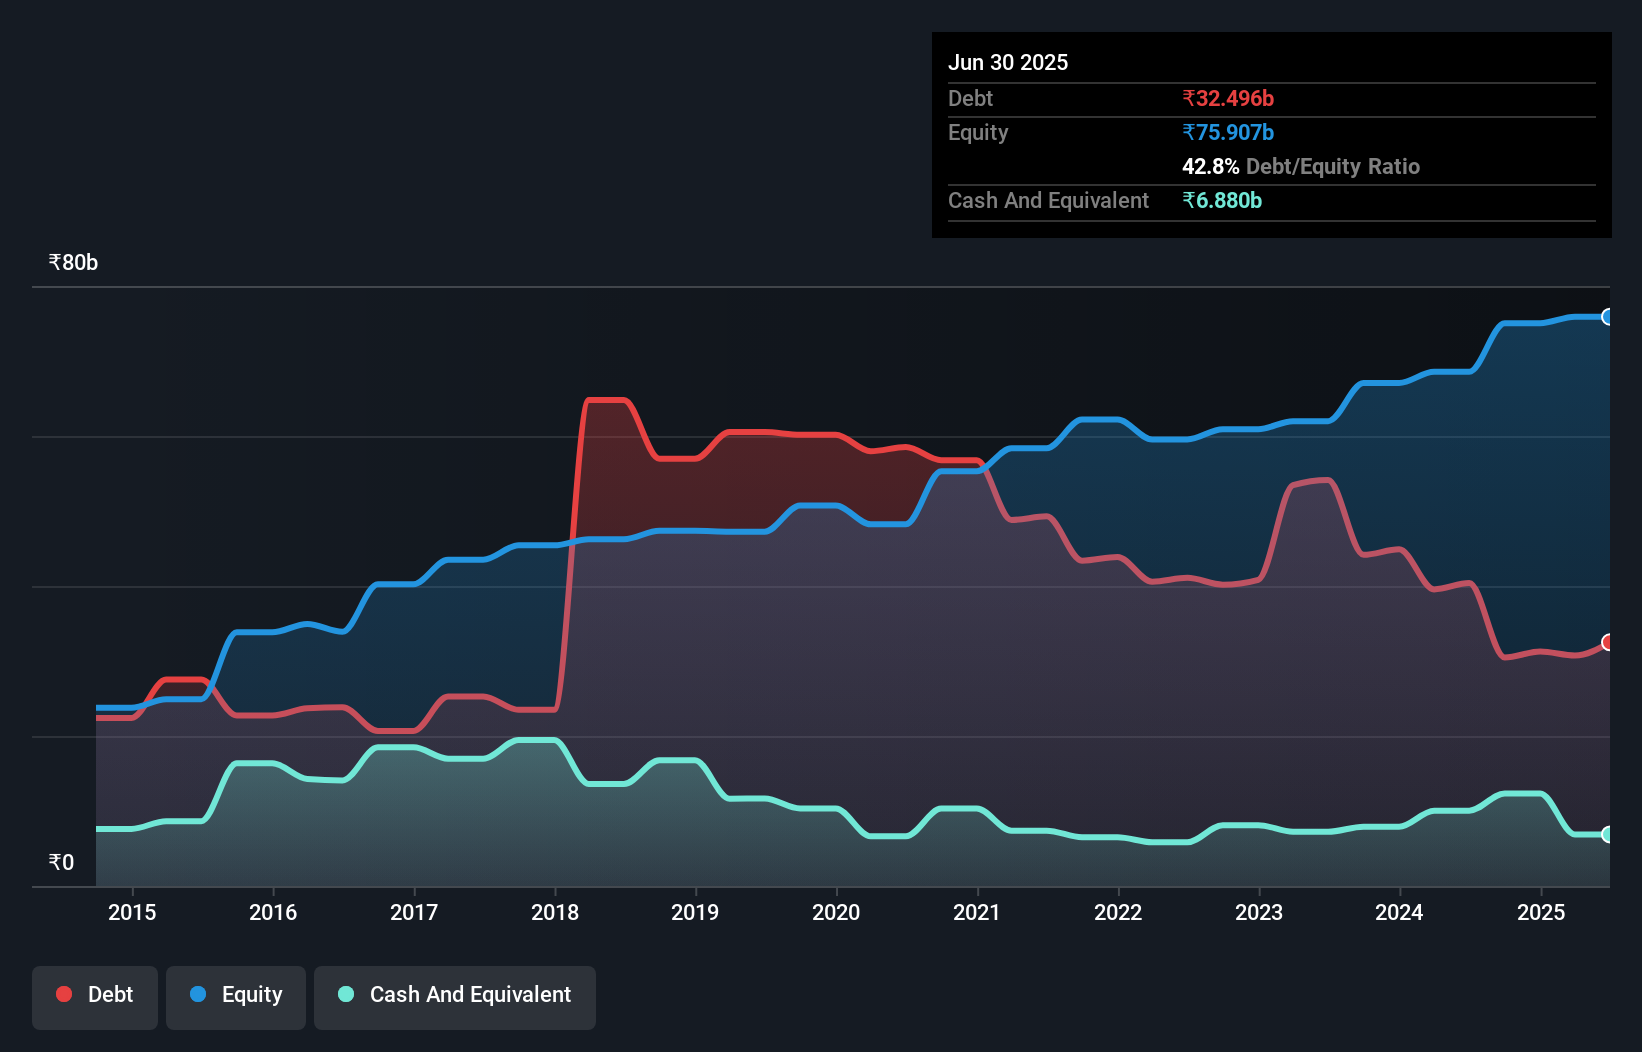
Task: Select the Equity endpoint marker at Jun 2025
Action: click(1607, 317)
